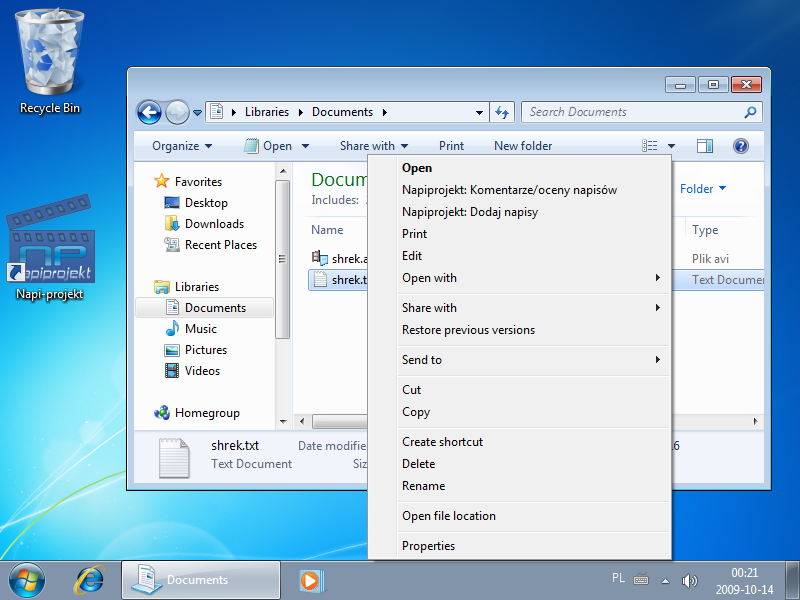Click the Type column header
This screenshot has width=800, height=600.
pyautogui.click(x=705, y=230)
